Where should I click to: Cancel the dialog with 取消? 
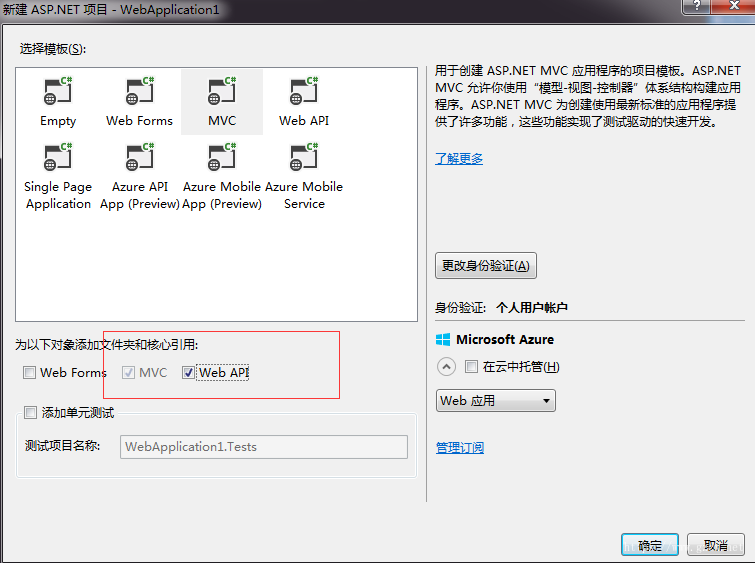point(716,545)
